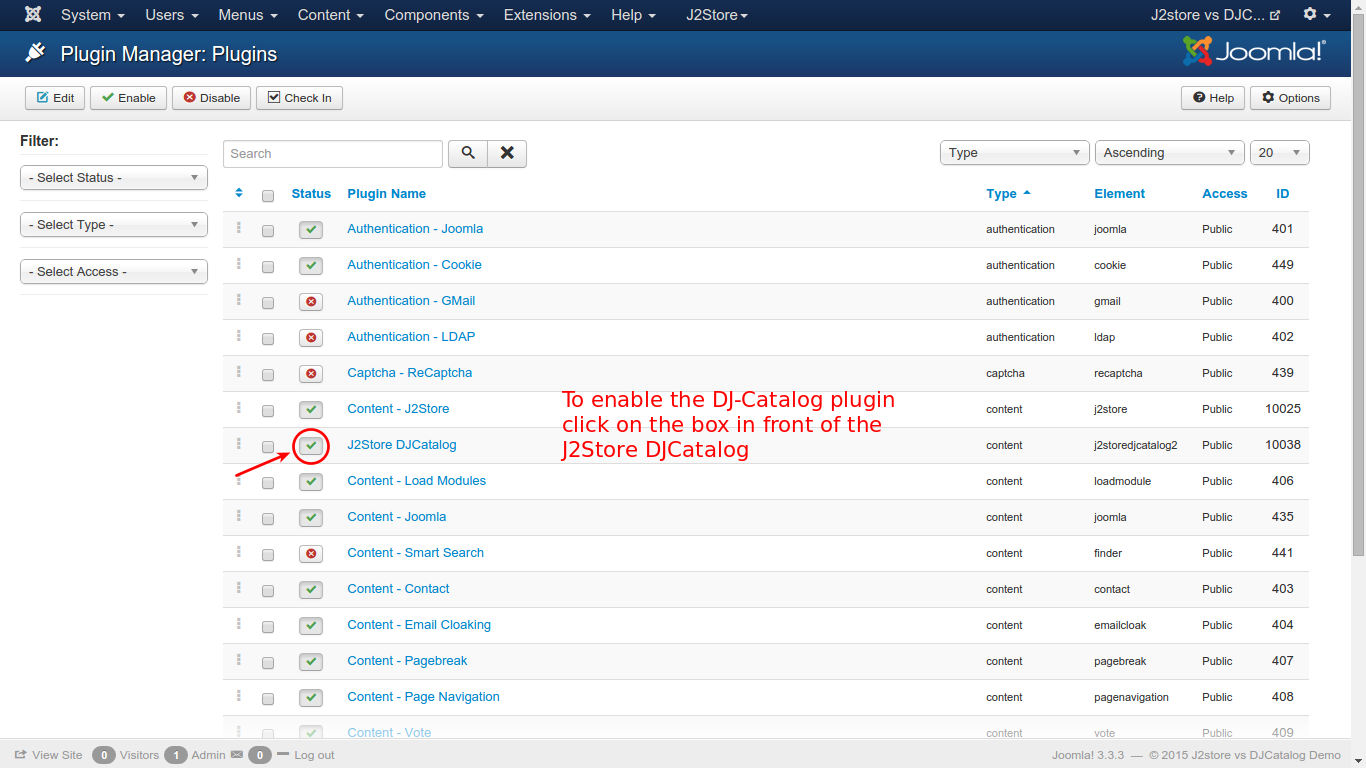Check the Authentication - LDAP row checkbox
Screen dimensions: 1366x768
tap(268, 339)
